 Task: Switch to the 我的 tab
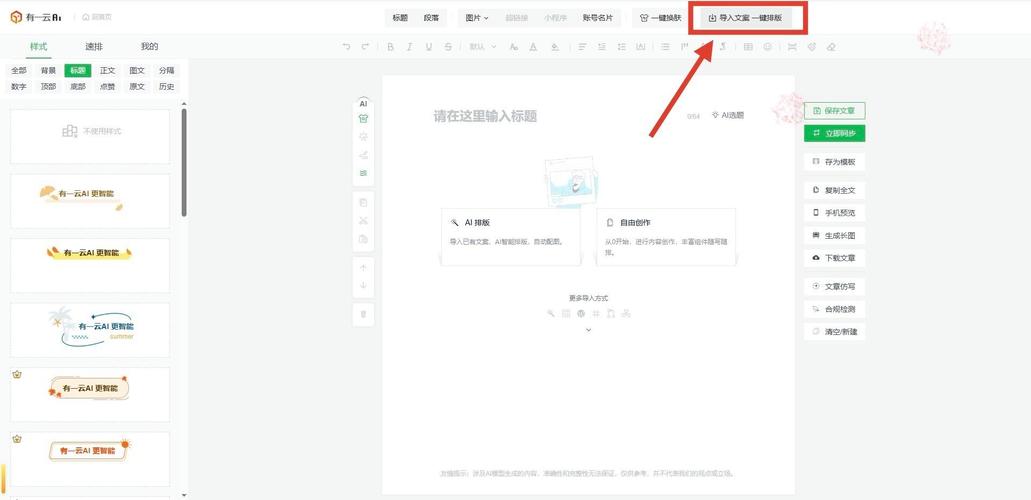click(149, 47)
